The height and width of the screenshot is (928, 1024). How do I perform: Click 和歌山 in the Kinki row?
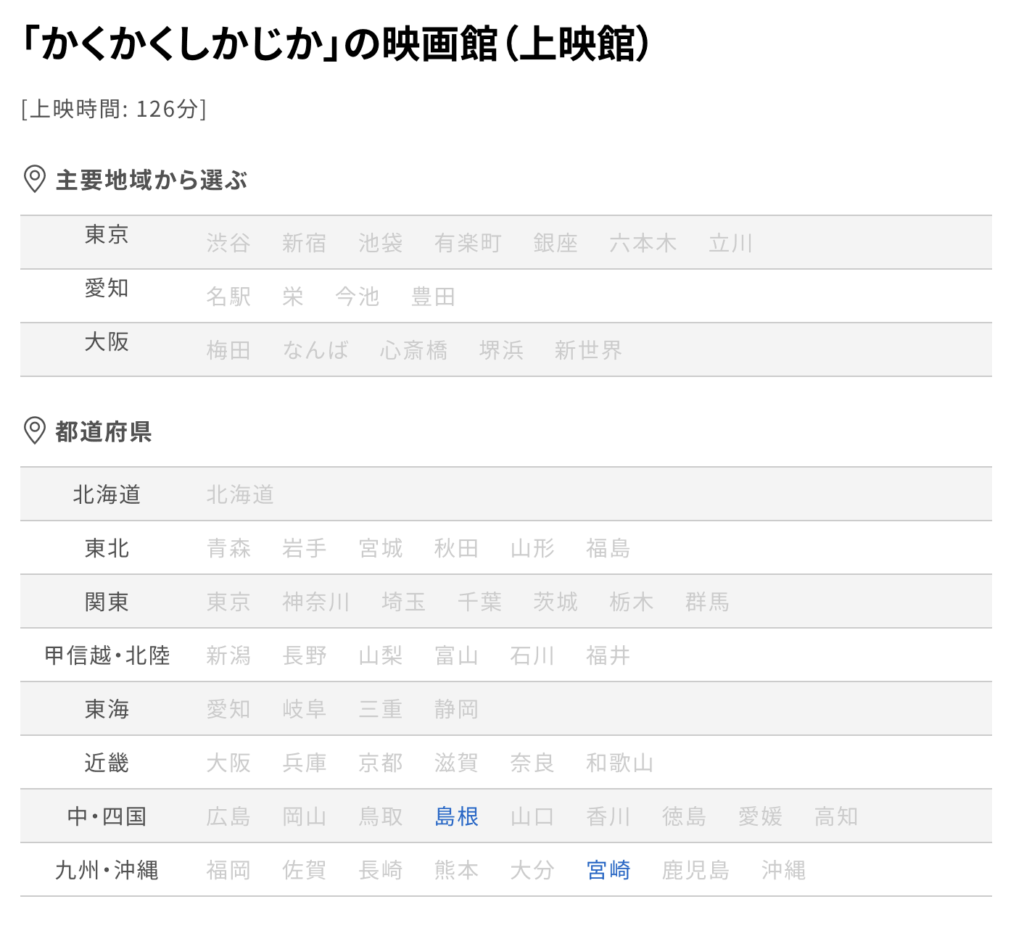click(620, 763)
